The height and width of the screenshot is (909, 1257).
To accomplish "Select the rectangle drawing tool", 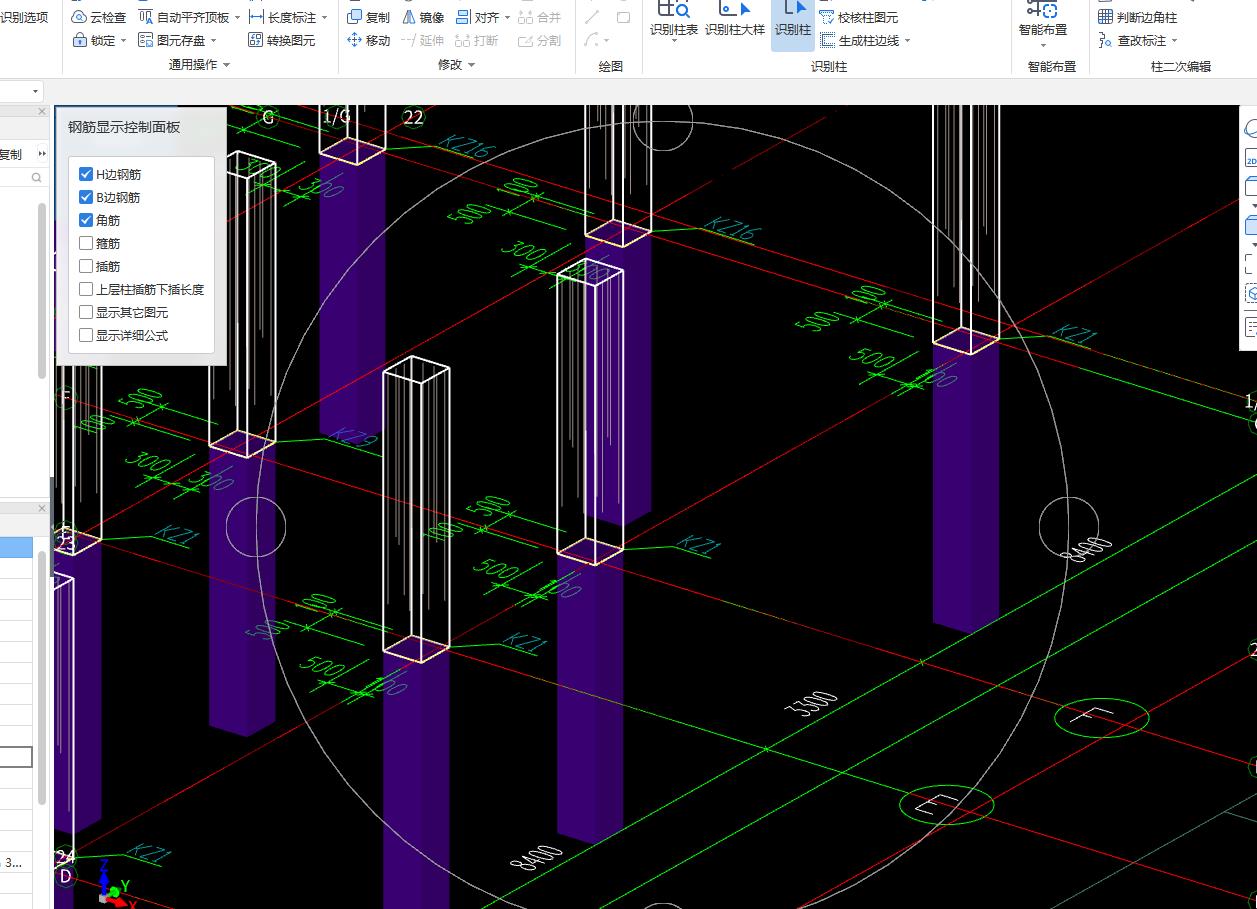I will [x=623, y=17].
